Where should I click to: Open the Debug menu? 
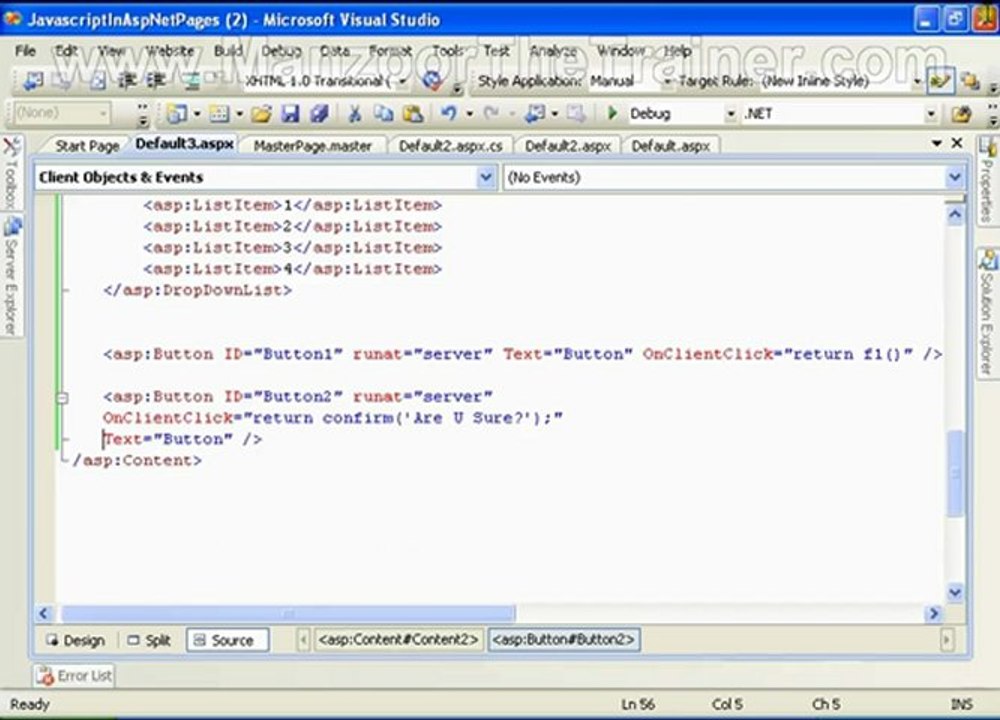tap(281, 50)
